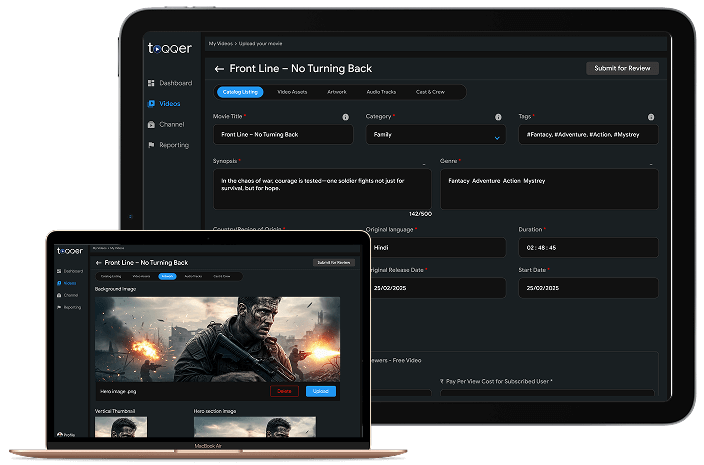Click the info icon next to Movie Title

pos(346,117)
